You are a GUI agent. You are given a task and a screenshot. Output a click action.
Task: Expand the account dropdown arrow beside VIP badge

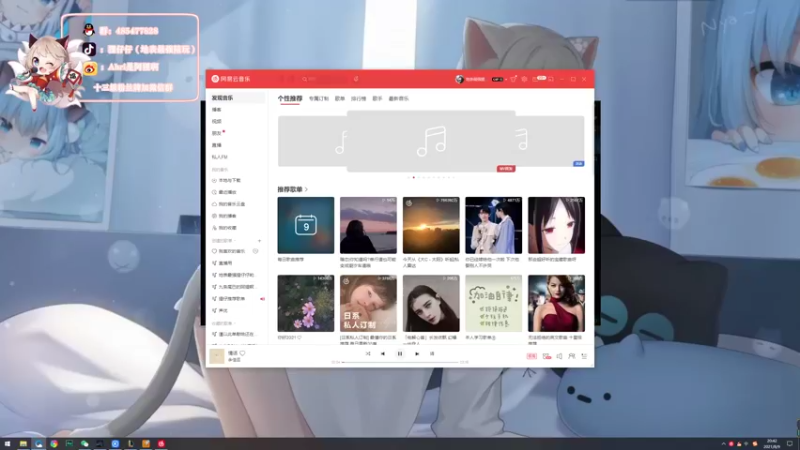point(506,79)
